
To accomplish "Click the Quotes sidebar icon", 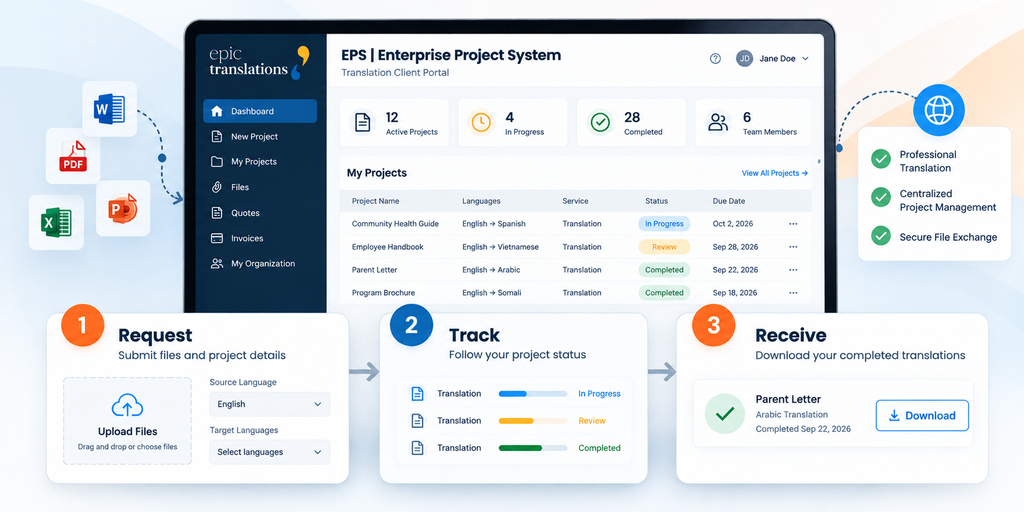I will [x=217, y=213].
